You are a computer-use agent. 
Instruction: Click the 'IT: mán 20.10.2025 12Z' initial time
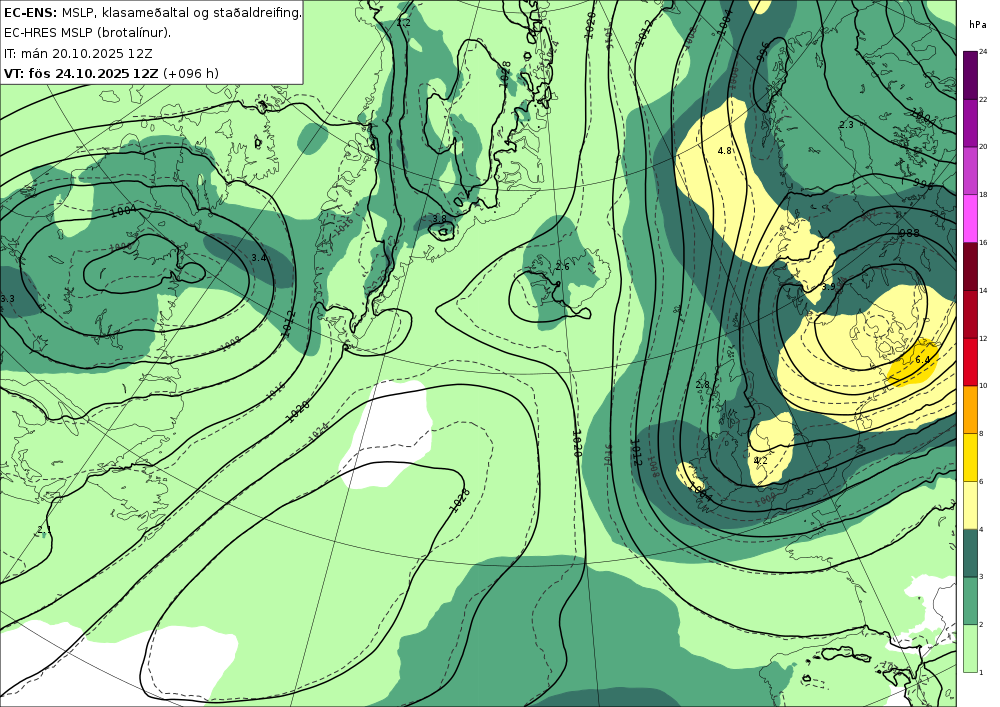tap(78, 53)
